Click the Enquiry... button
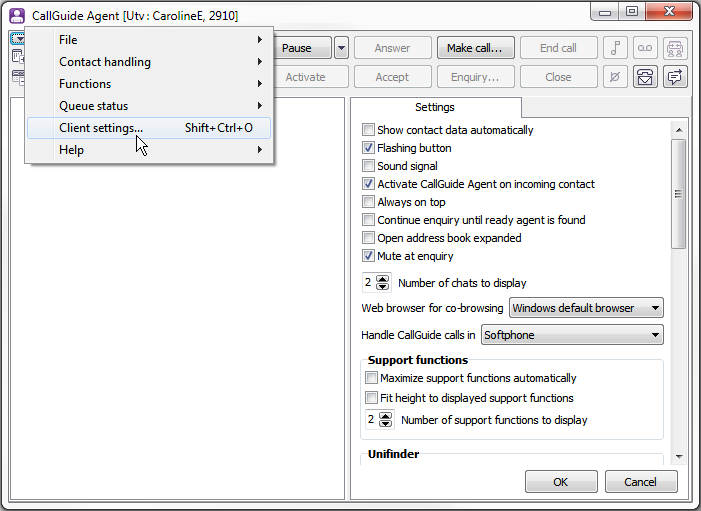 coord(475,77)
